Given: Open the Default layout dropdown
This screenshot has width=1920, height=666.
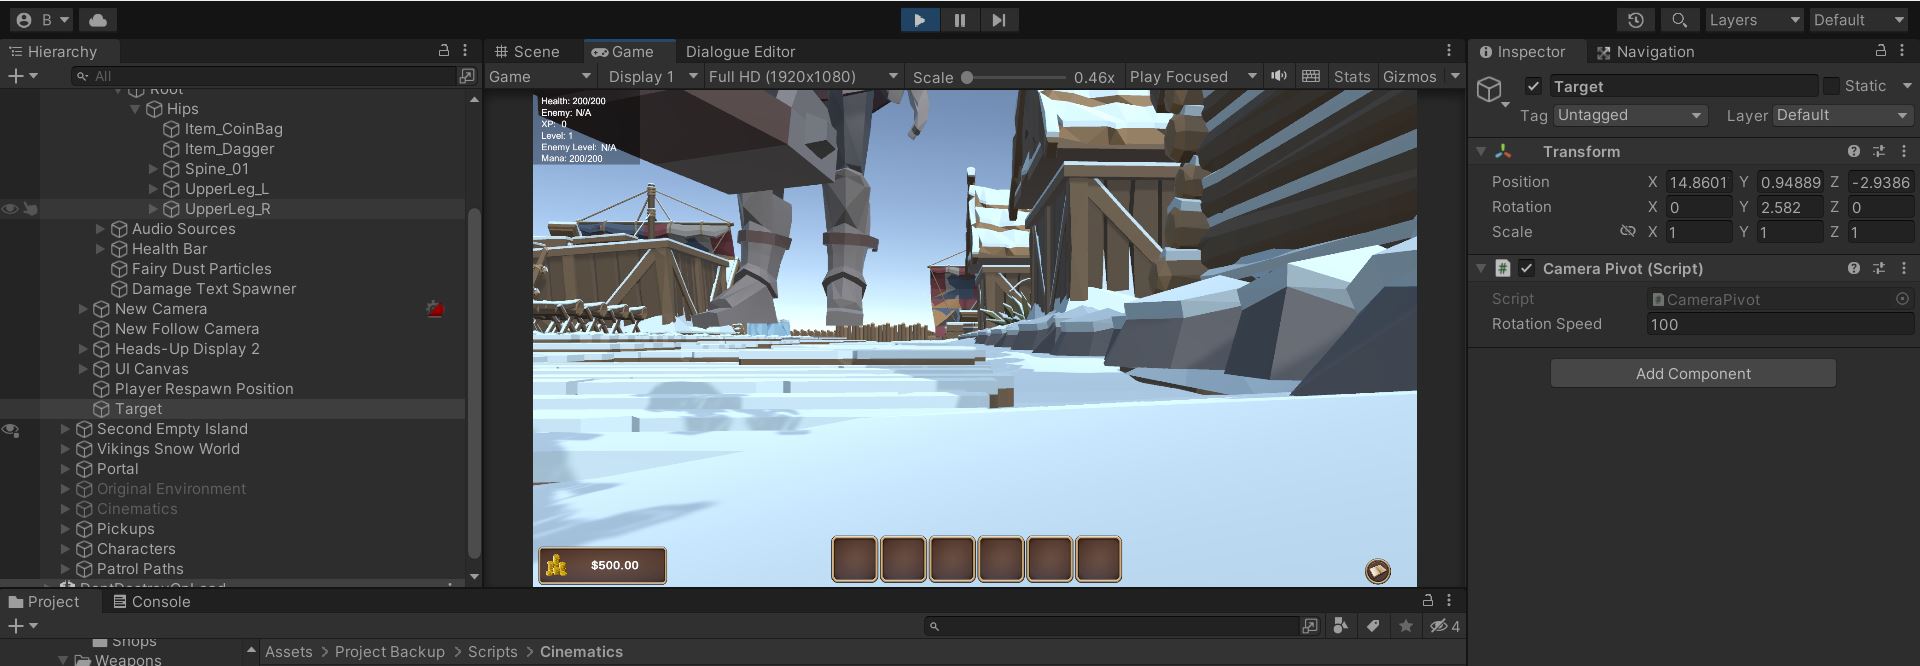Looking at the screenshot, I should click(x=1860, y=20).
